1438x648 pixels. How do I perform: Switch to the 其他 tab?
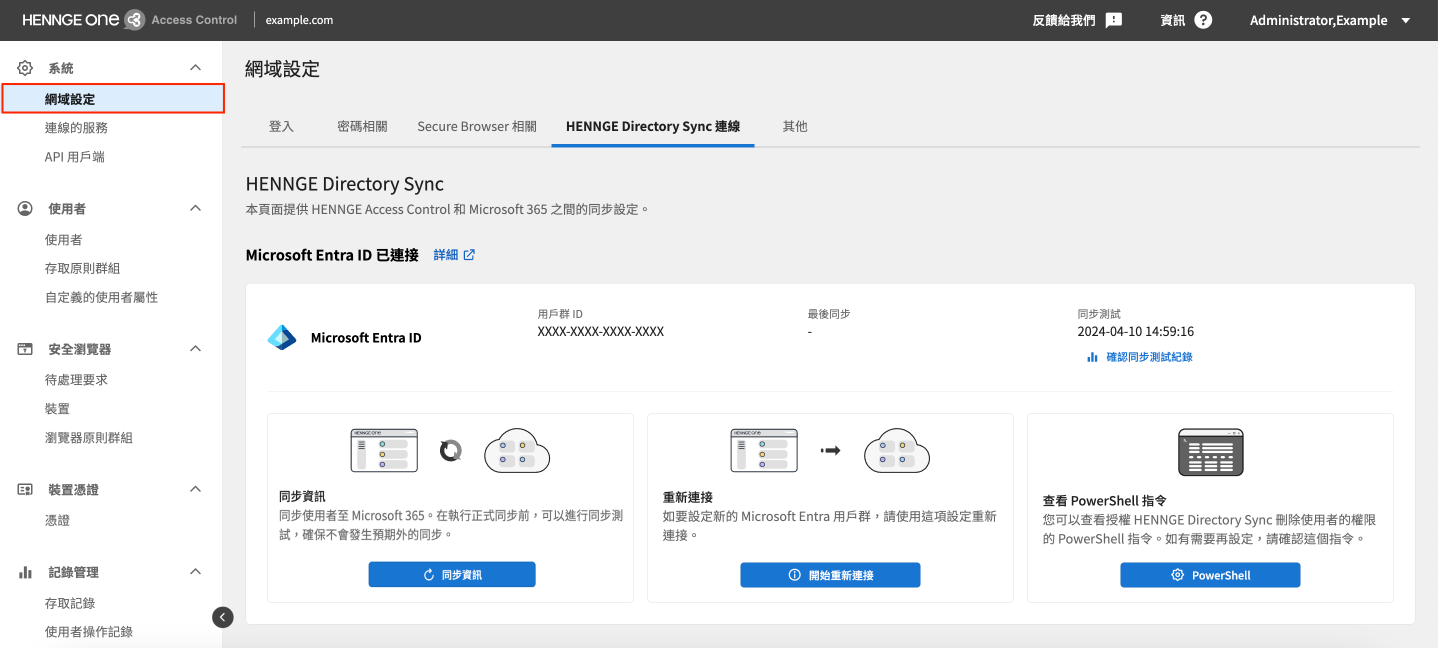click(x=795, y=127)
